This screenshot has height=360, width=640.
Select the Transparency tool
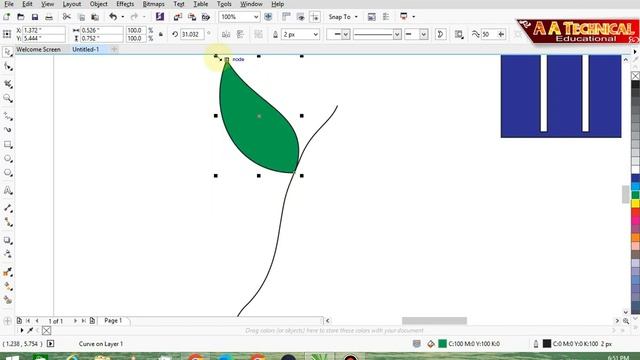(8, 254)
